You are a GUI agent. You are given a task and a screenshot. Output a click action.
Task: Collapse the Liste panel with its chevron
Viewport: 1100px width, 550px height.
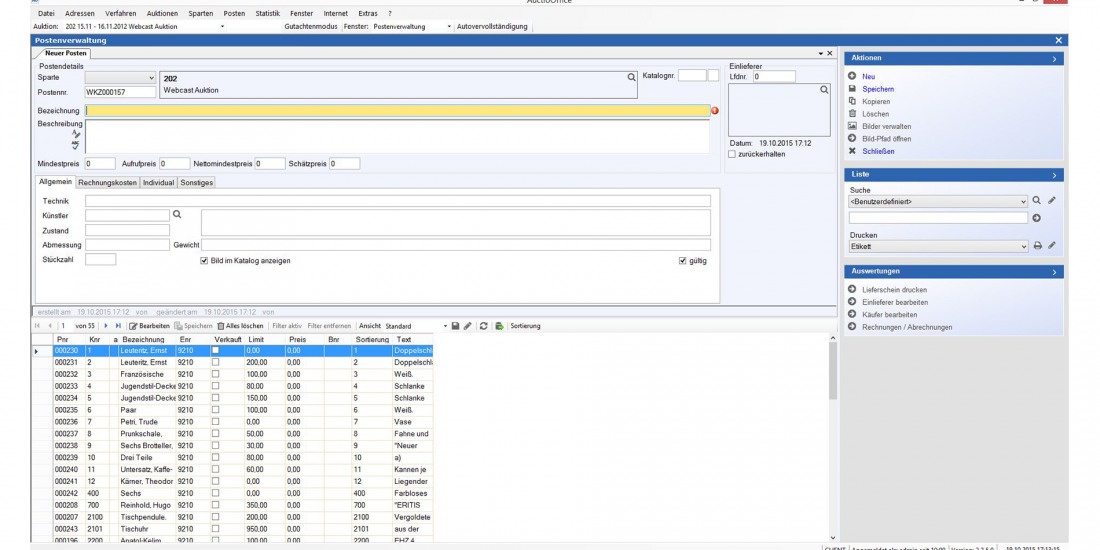[x=1054, y=175]
